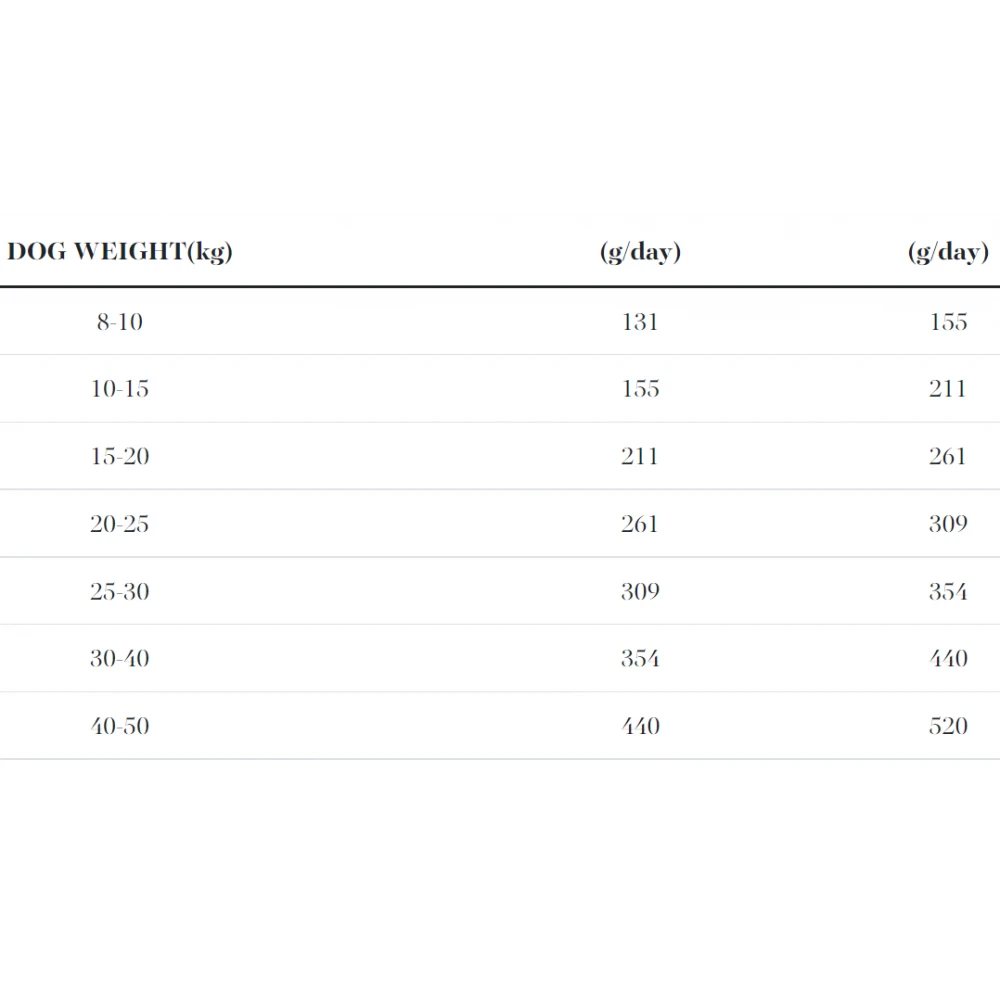Select the 25-30 weight range cell
Viewport: 1000px width, 1000px height.
120,592
